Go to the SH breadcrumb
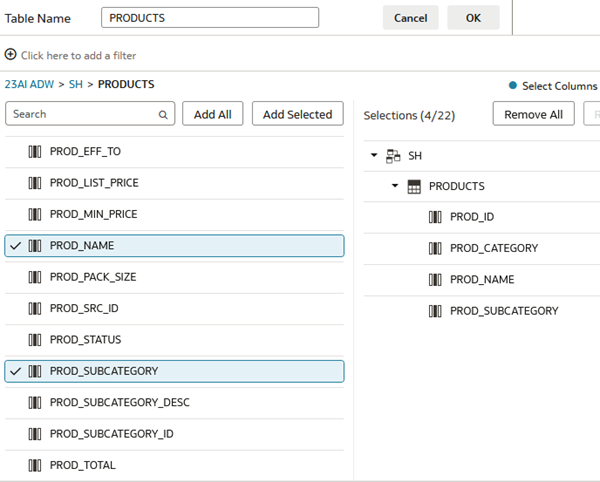This screenshot has height=482, width=600. [76, 85]
